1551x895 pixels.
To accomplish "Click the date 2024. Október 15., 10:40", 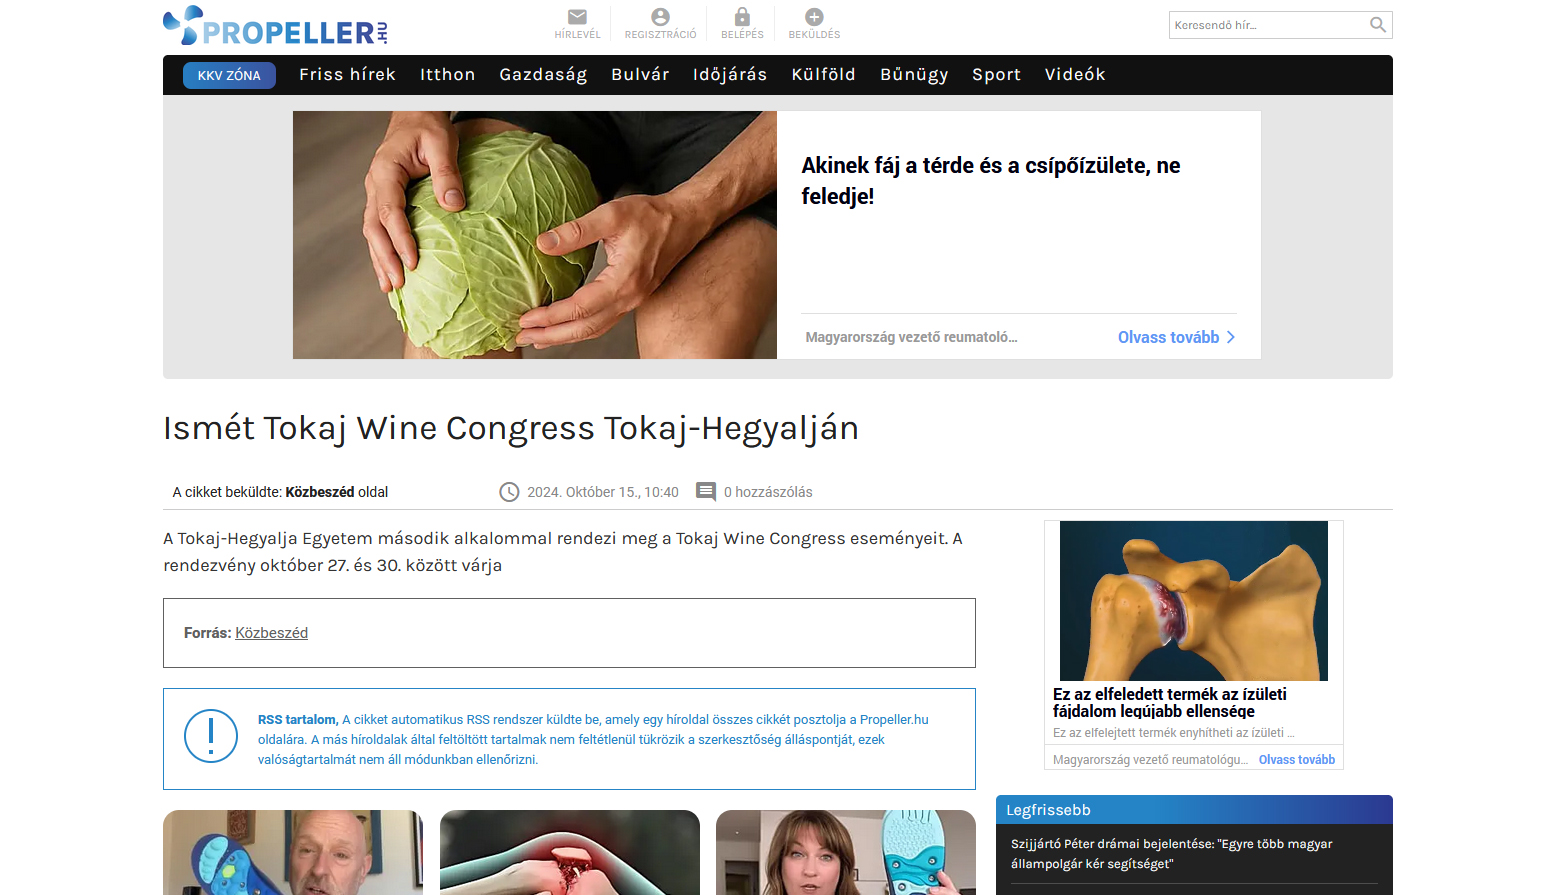I will (x=603, y=492).
